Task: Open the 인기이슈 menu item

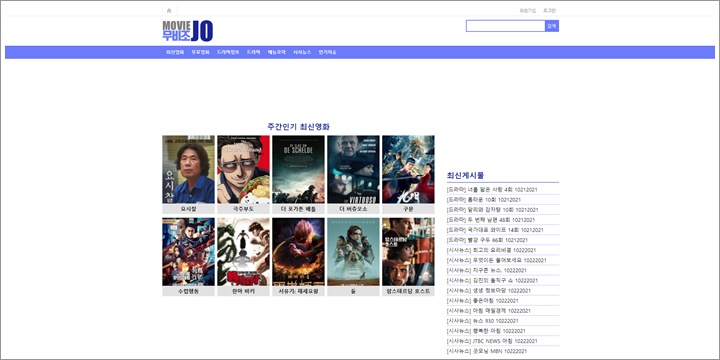Action: (327, 52)
